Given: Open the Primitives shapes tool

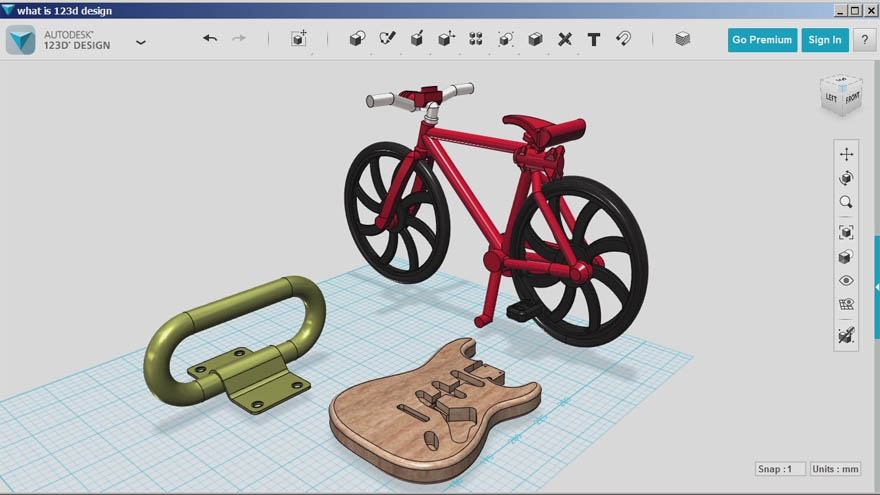Looking at the screenshot, I should [358, 39].
